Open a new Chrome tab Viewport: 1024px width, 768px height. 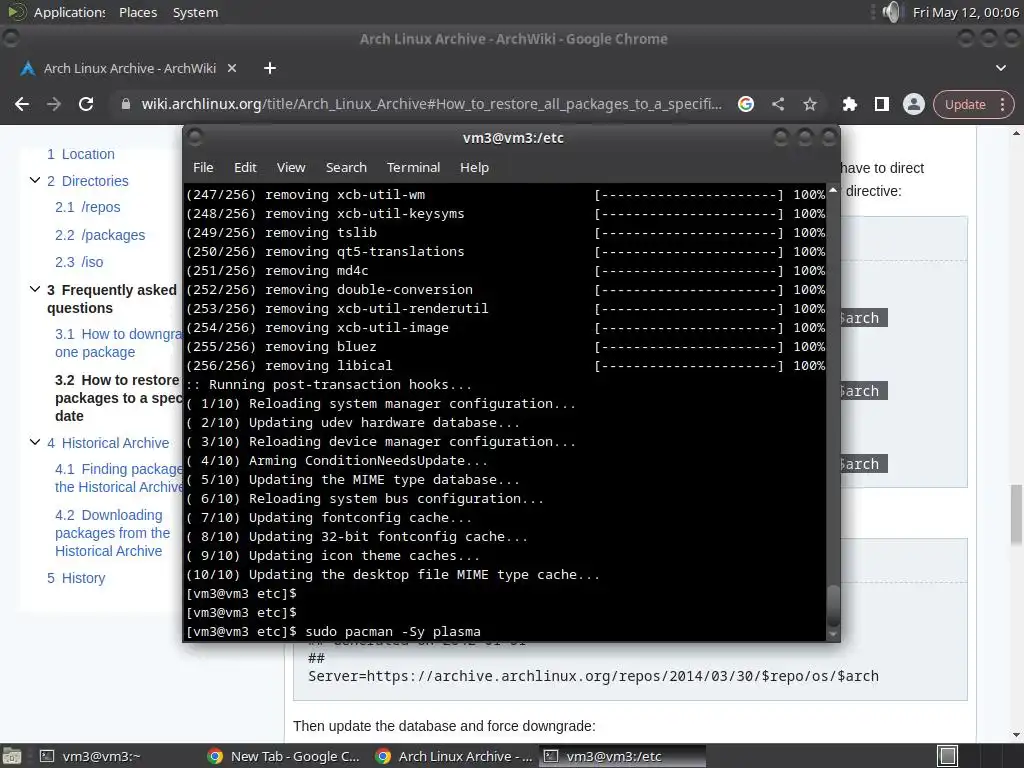click(x=270, y=68)
